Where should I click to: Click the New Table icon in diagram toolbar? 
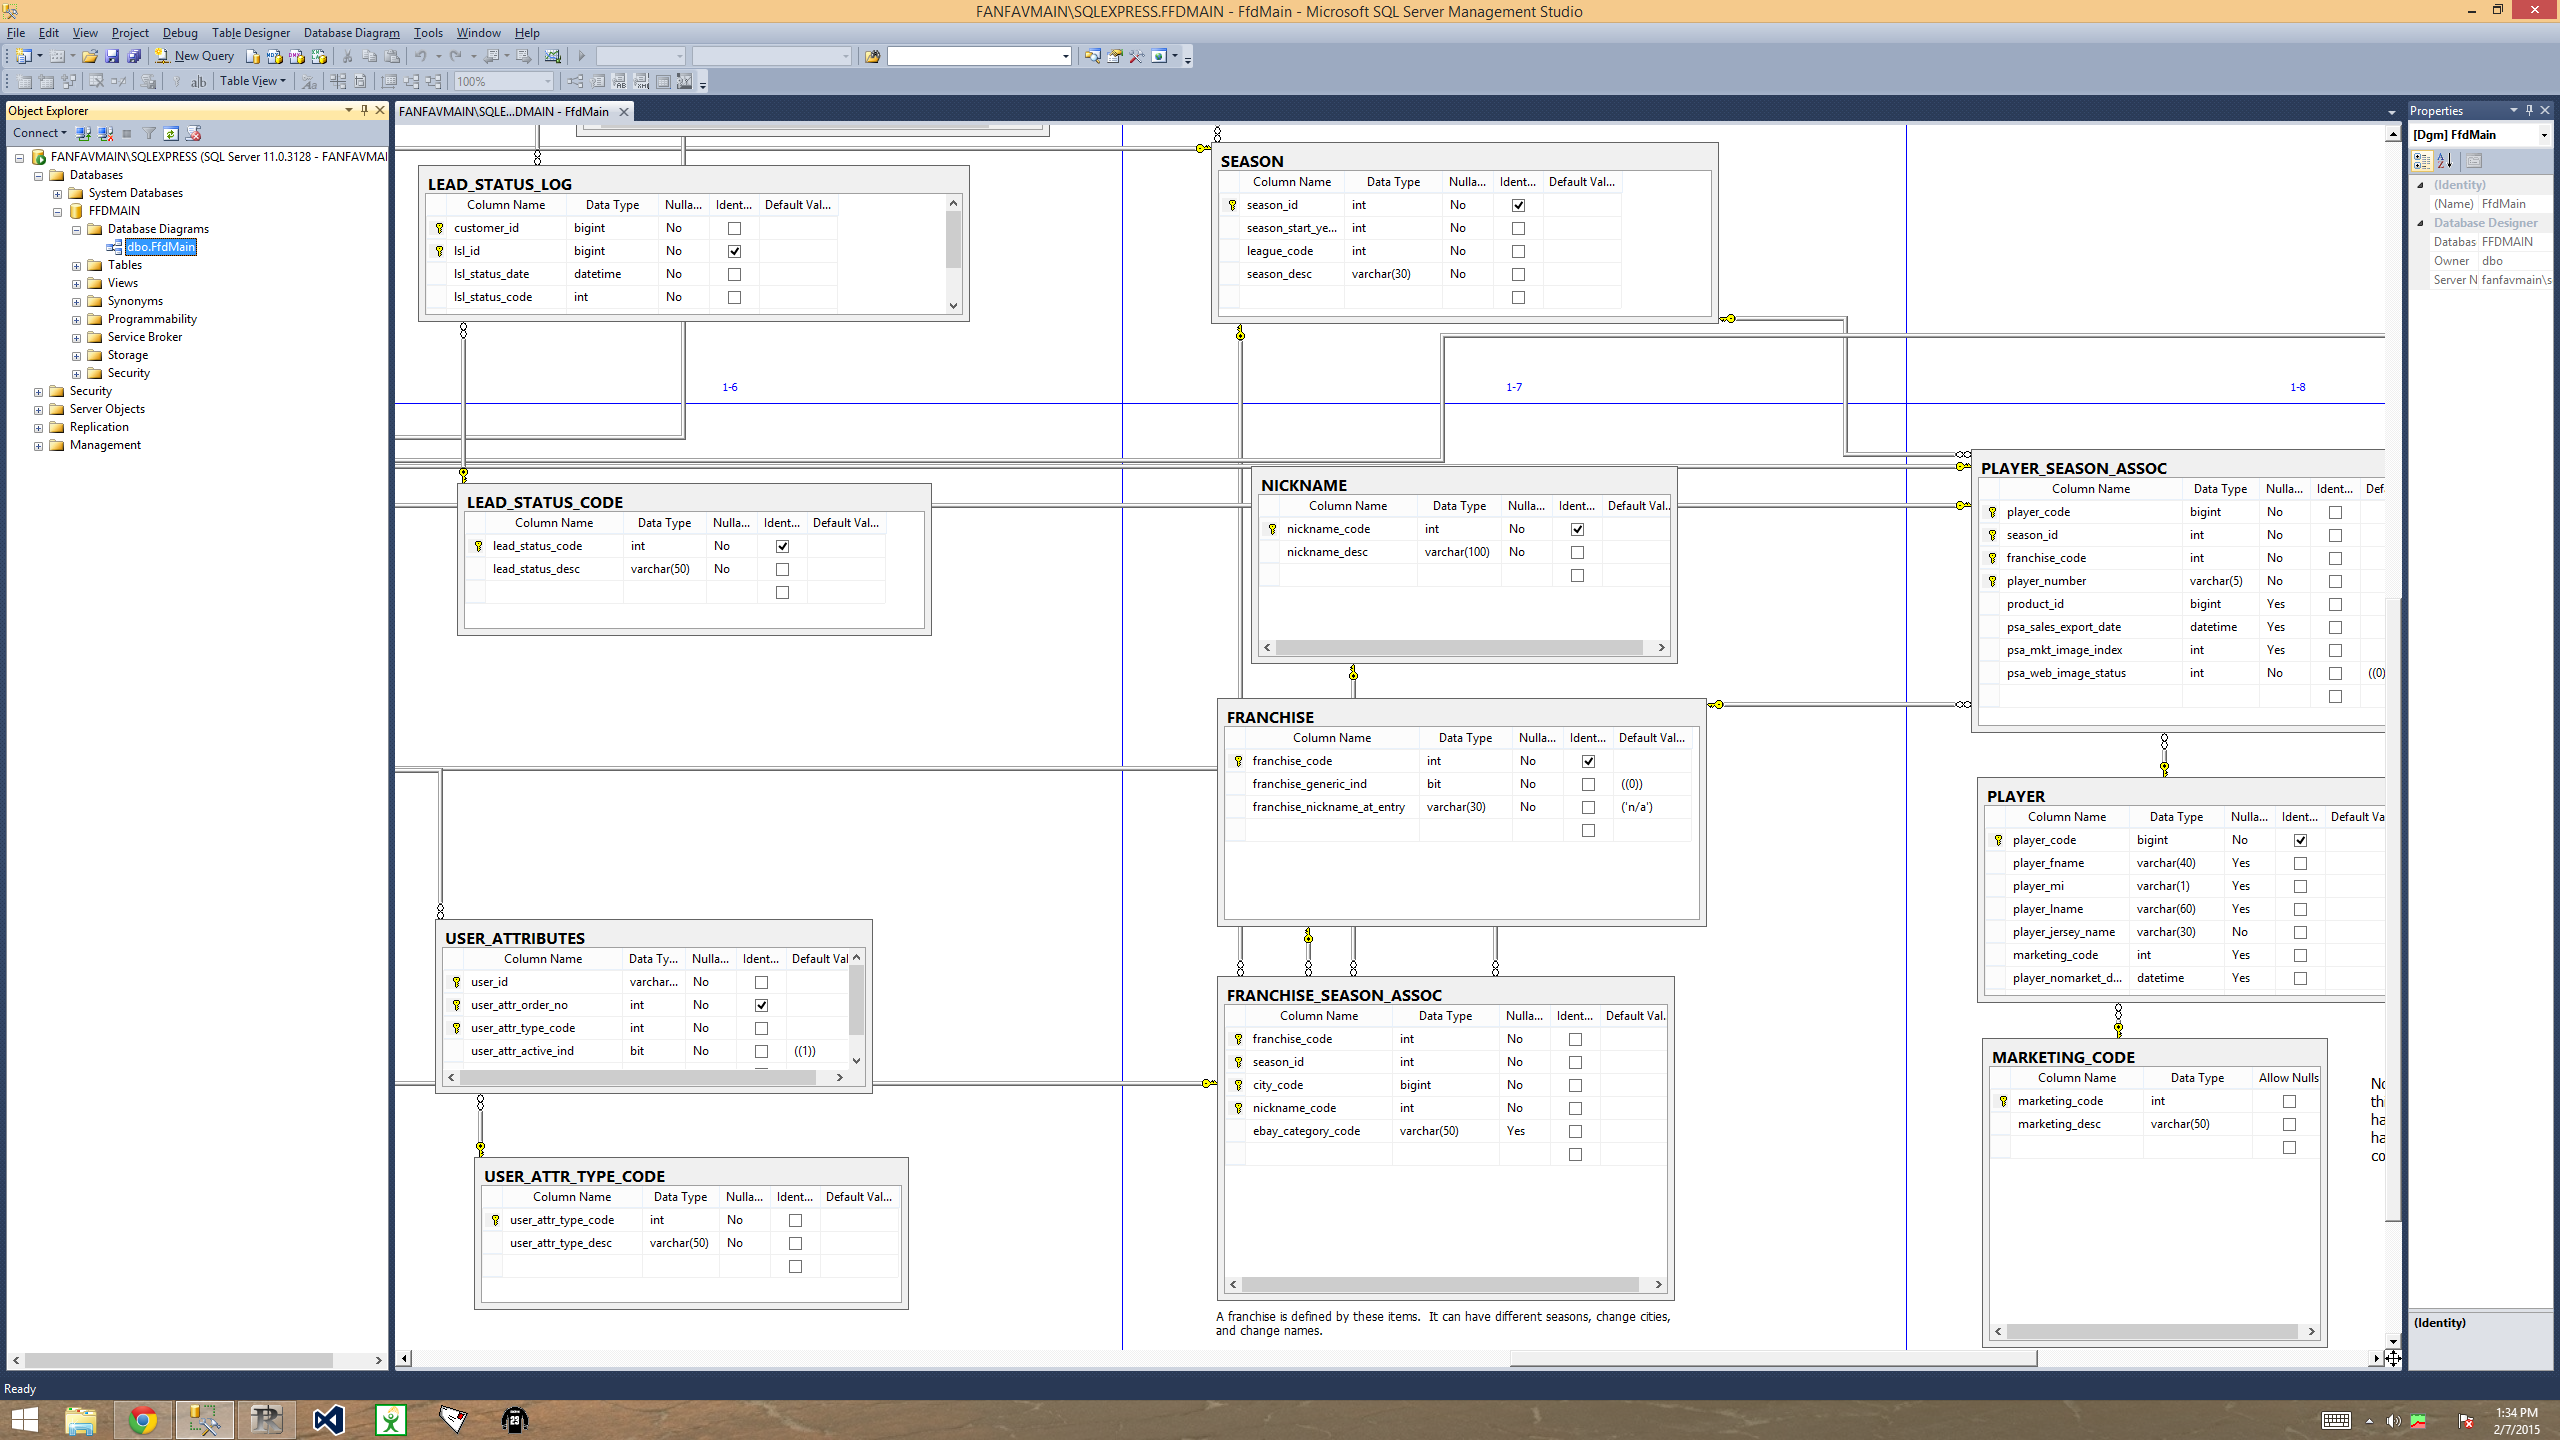(24, 82)
